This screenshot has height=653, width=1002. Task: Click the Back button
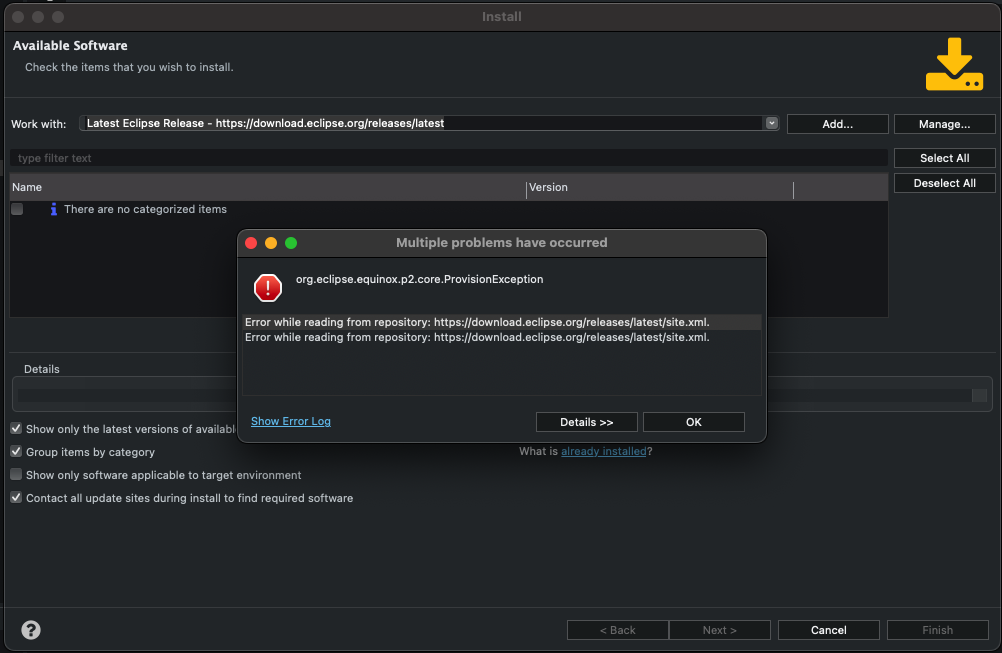coord(617,630)
